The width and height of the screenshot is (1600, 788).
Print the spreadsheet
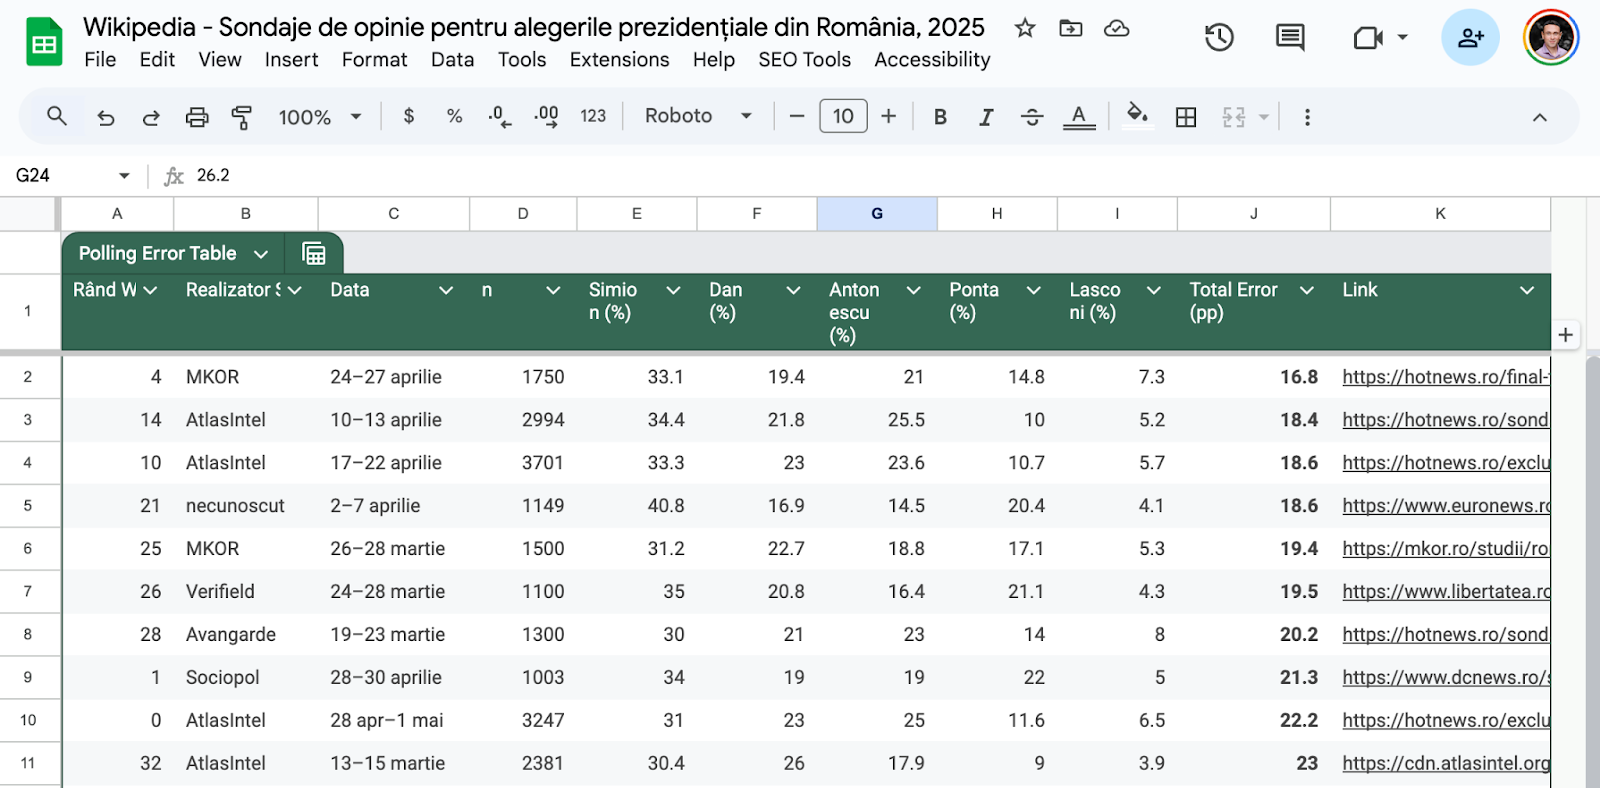tap(197, 117)
